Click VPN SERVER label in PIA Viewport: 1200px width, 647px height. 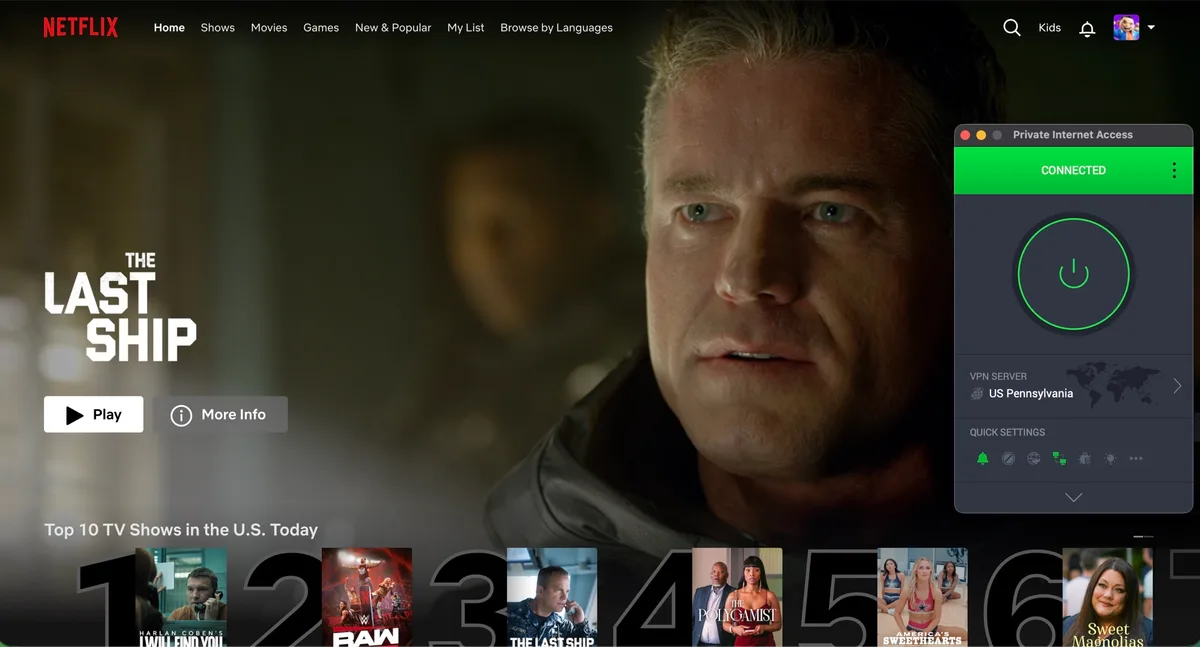998,377
